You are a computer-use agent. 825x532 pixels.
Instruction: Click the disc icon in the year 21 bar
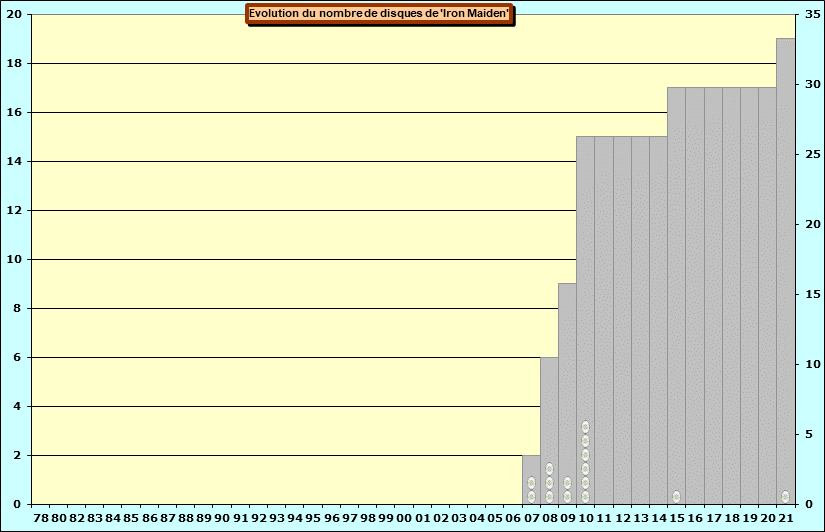point(785,497)
